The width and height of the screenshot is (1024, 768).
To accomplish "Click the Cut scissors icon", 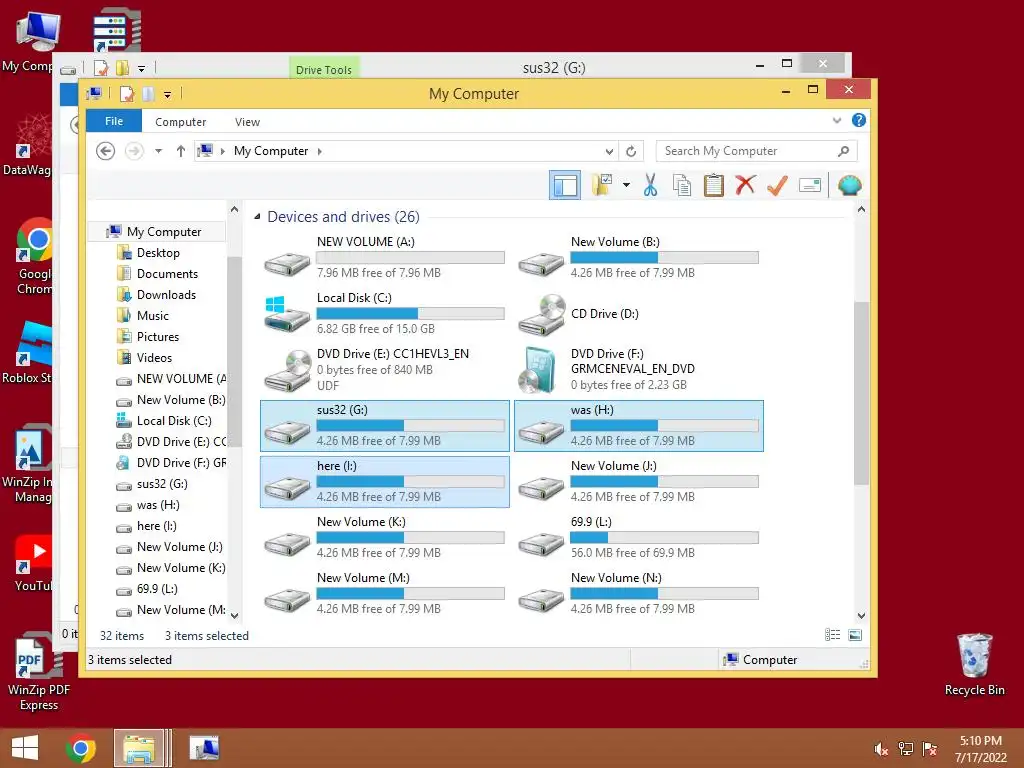I will (650, 185).
